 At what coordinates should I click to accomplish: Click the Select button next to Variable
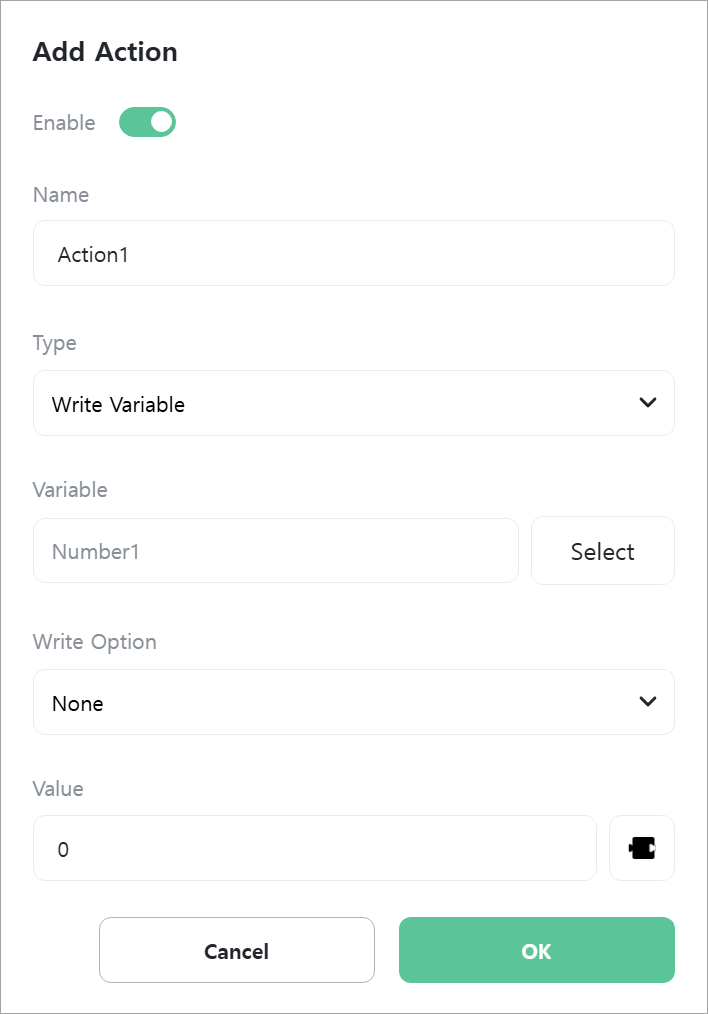pyautogui.click(x=603, y=550)
